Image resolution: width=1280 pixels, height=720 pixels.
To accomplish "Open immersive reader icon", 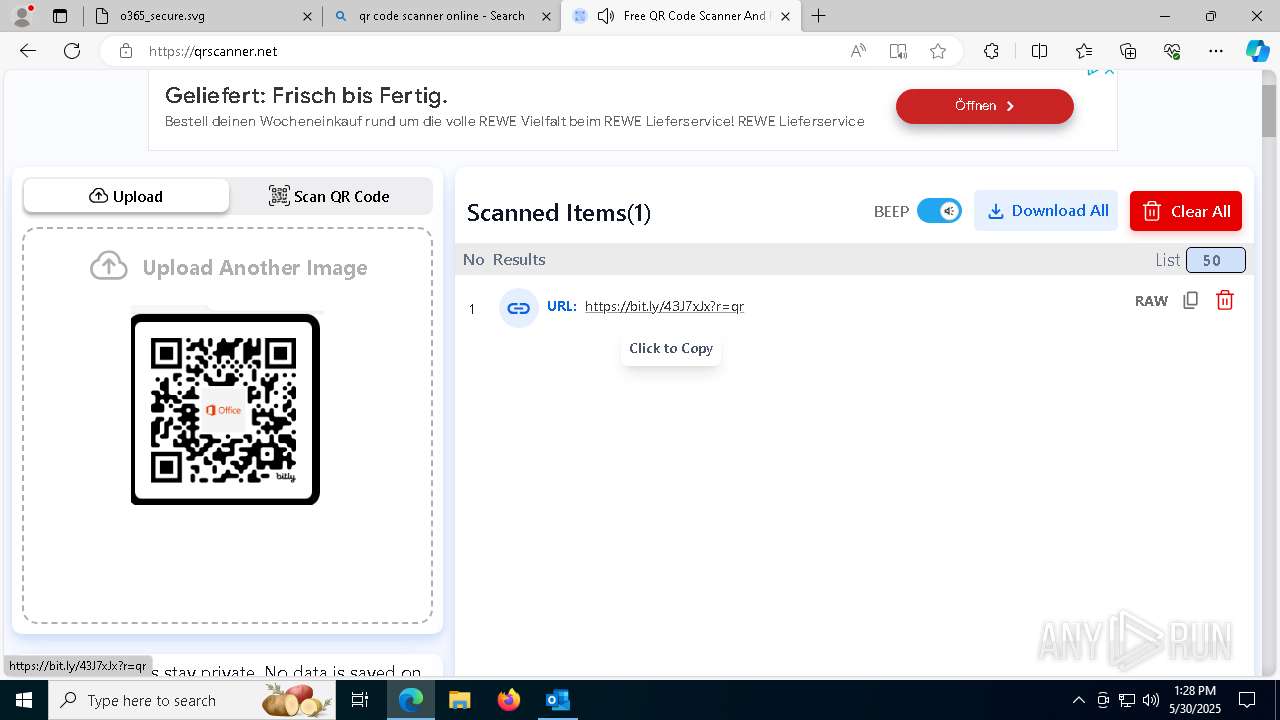I will click(x=898, y=51).
